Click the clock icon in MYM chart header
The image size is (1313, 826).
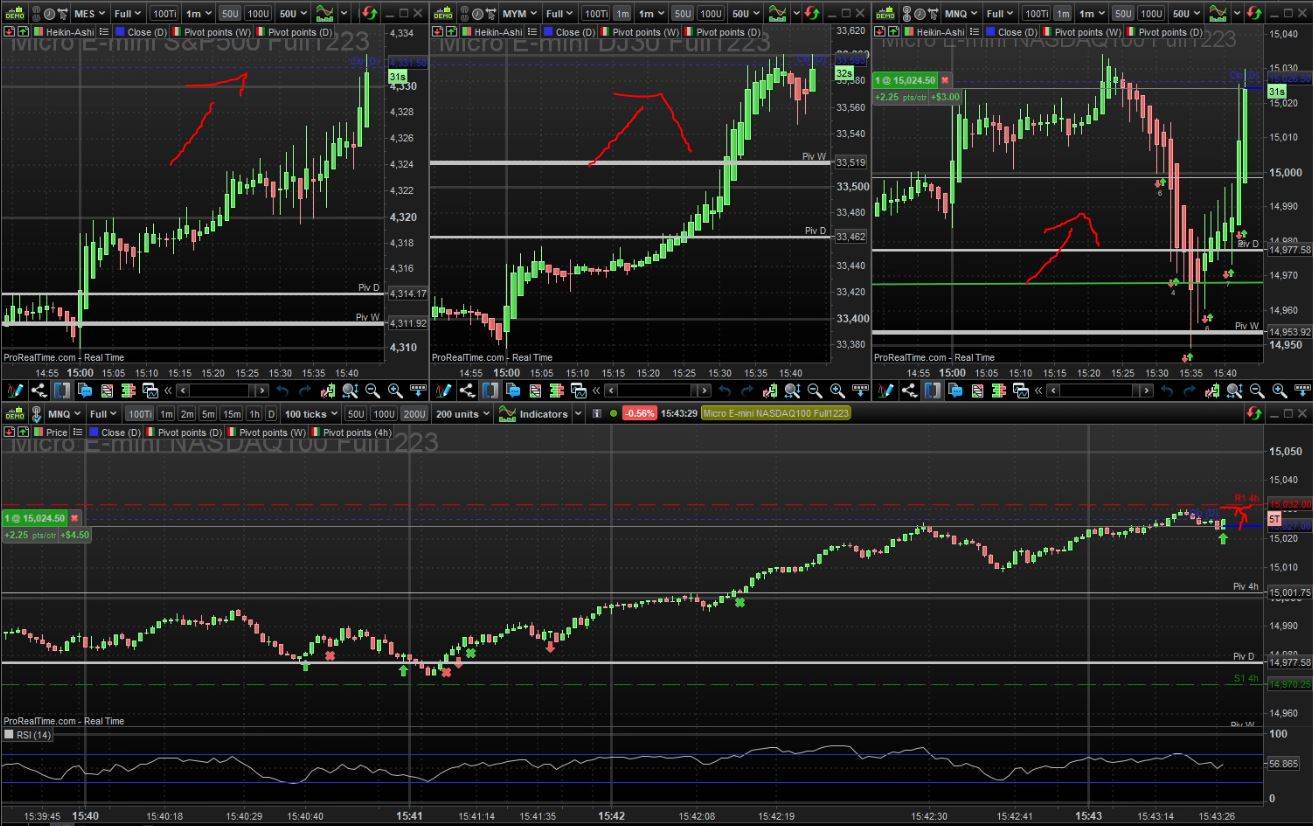pyautogui.click(x=477, y=14)
